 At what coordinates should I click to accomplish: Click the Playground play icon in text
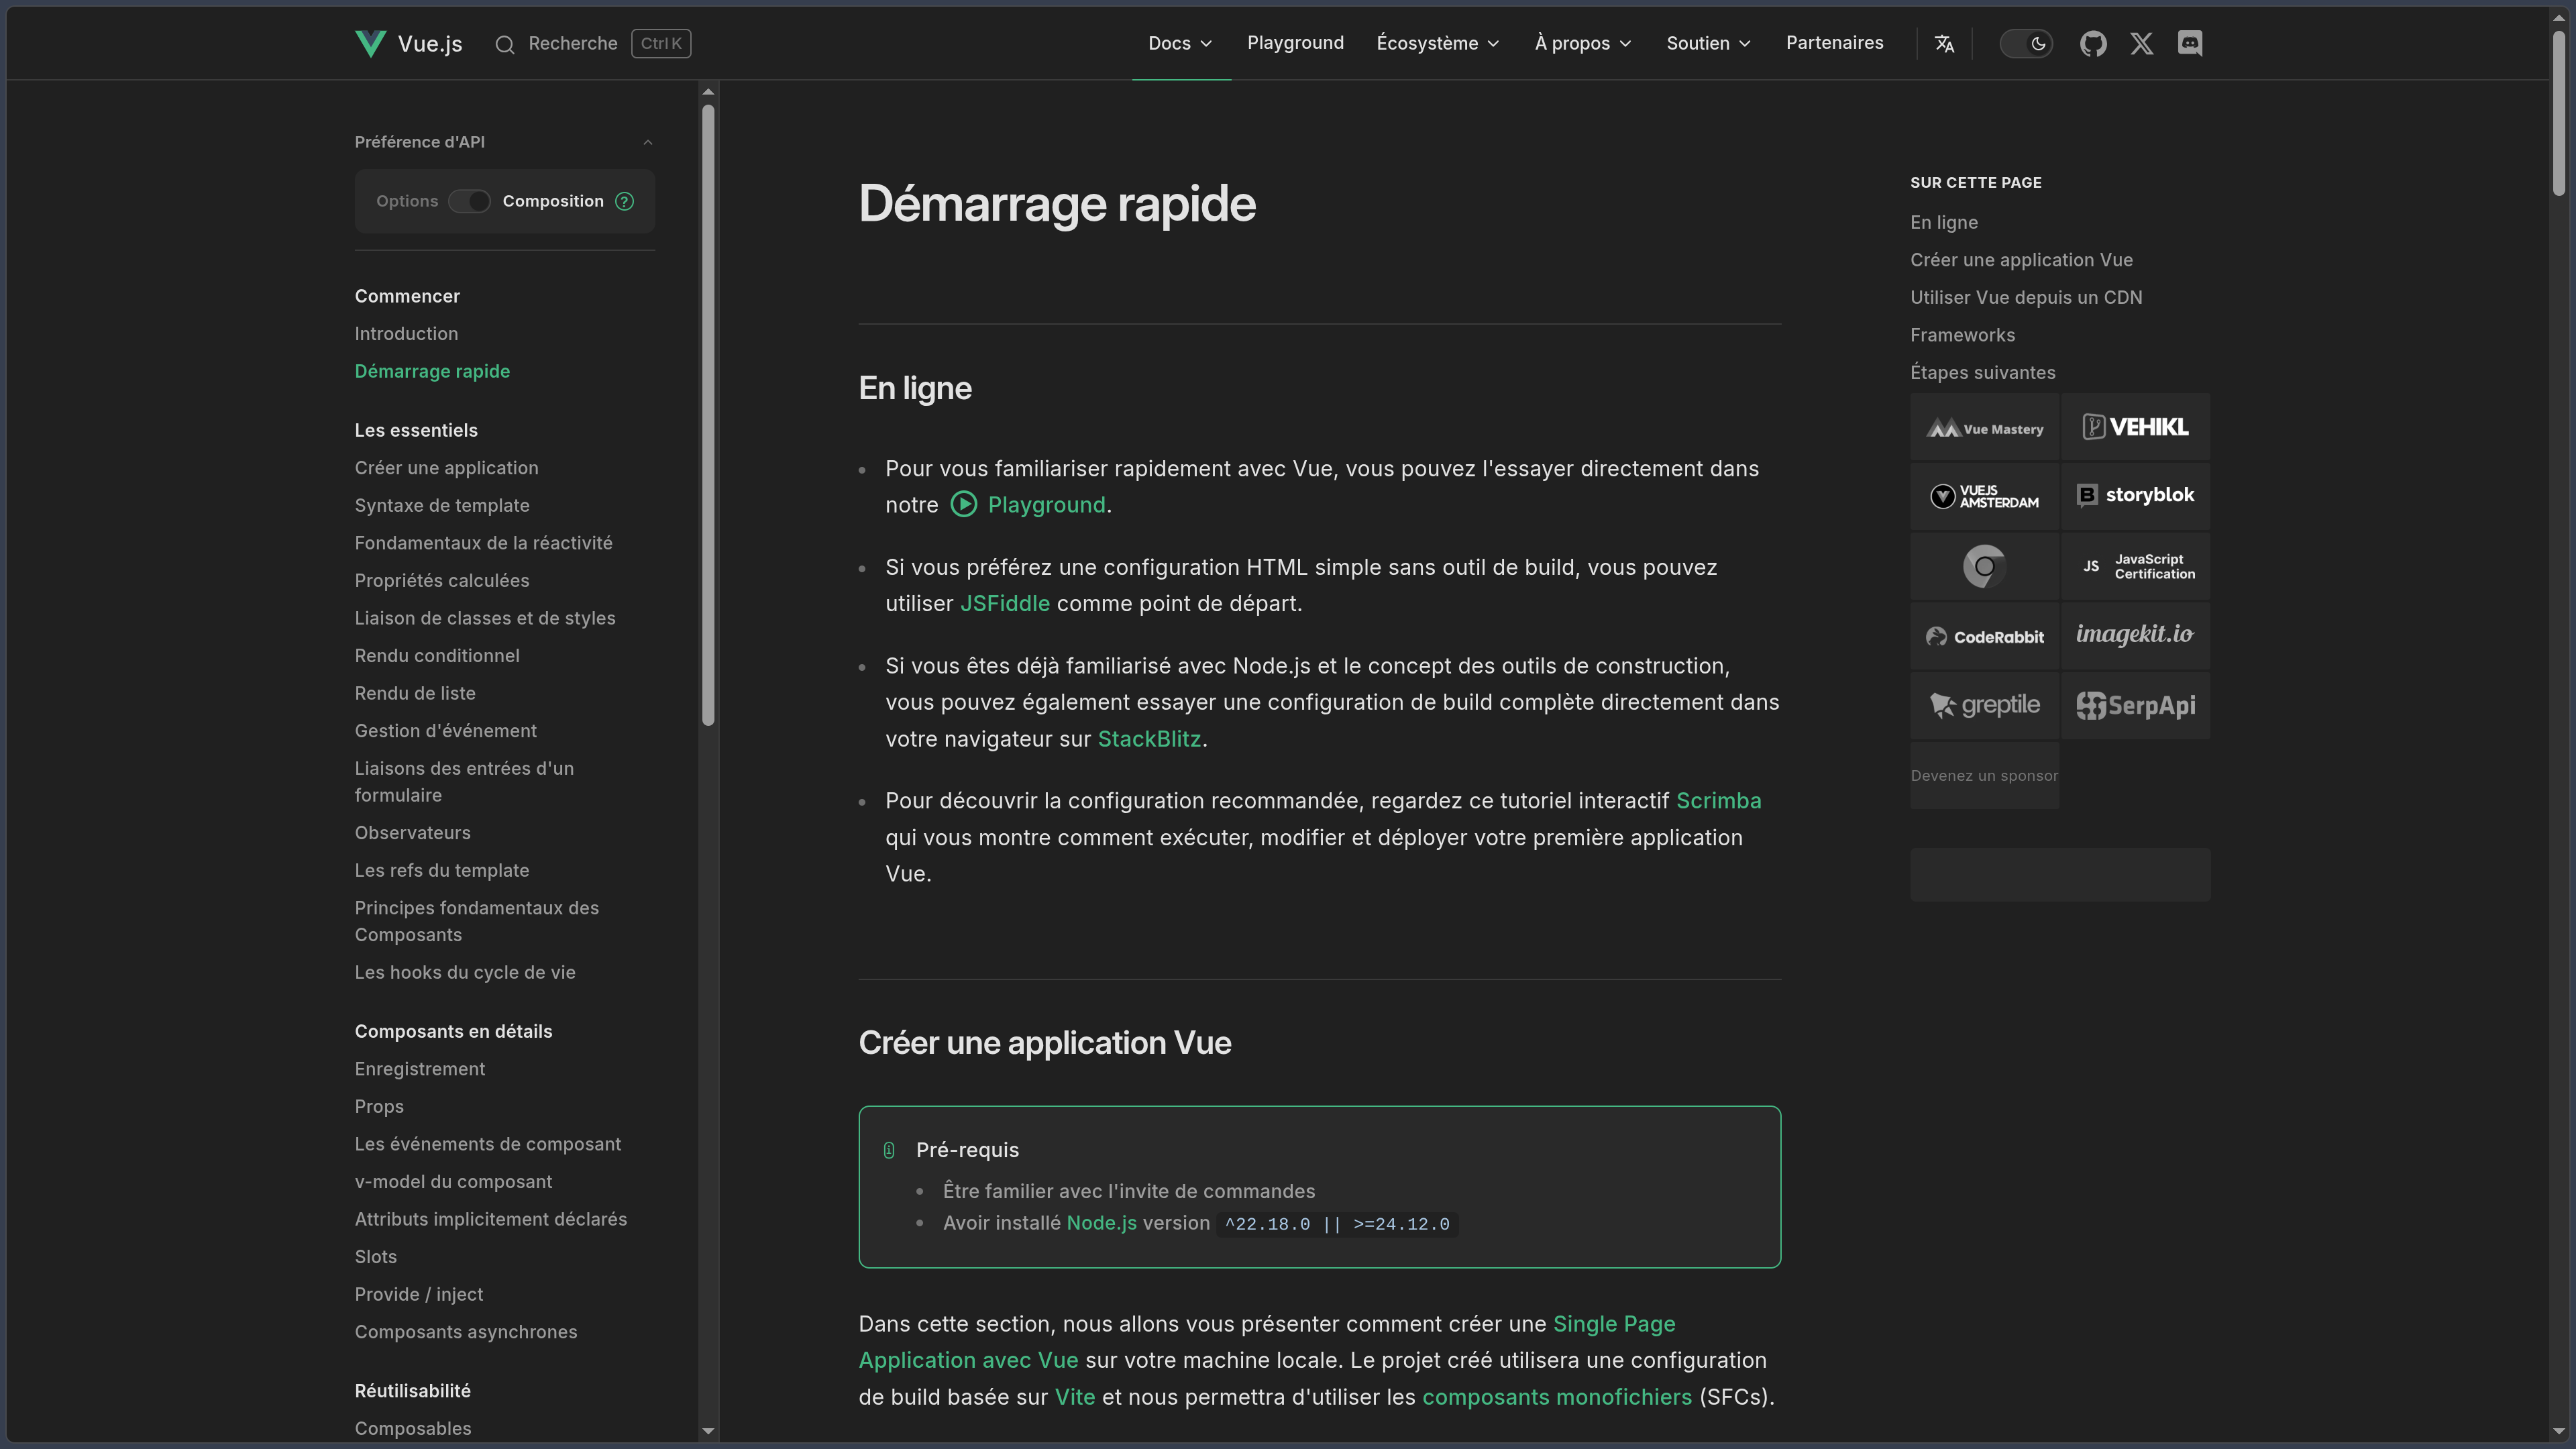coord(963,504)
